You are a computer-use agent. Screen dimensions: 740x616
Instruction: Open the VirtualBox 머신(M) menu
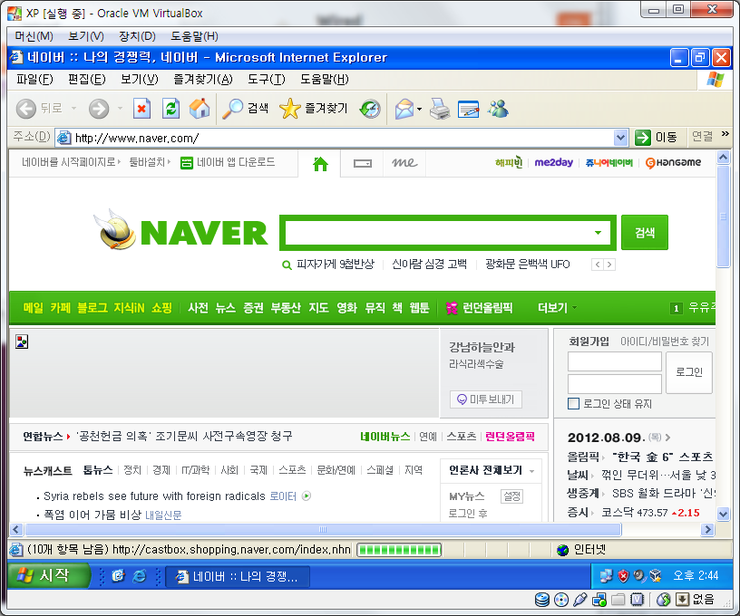[x=34, y=36]
